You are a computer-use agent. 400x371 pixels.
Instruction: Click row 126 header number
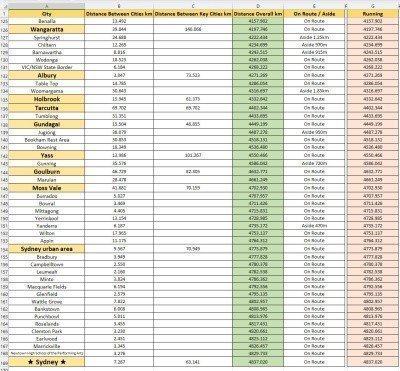click(x=4, y=29)
